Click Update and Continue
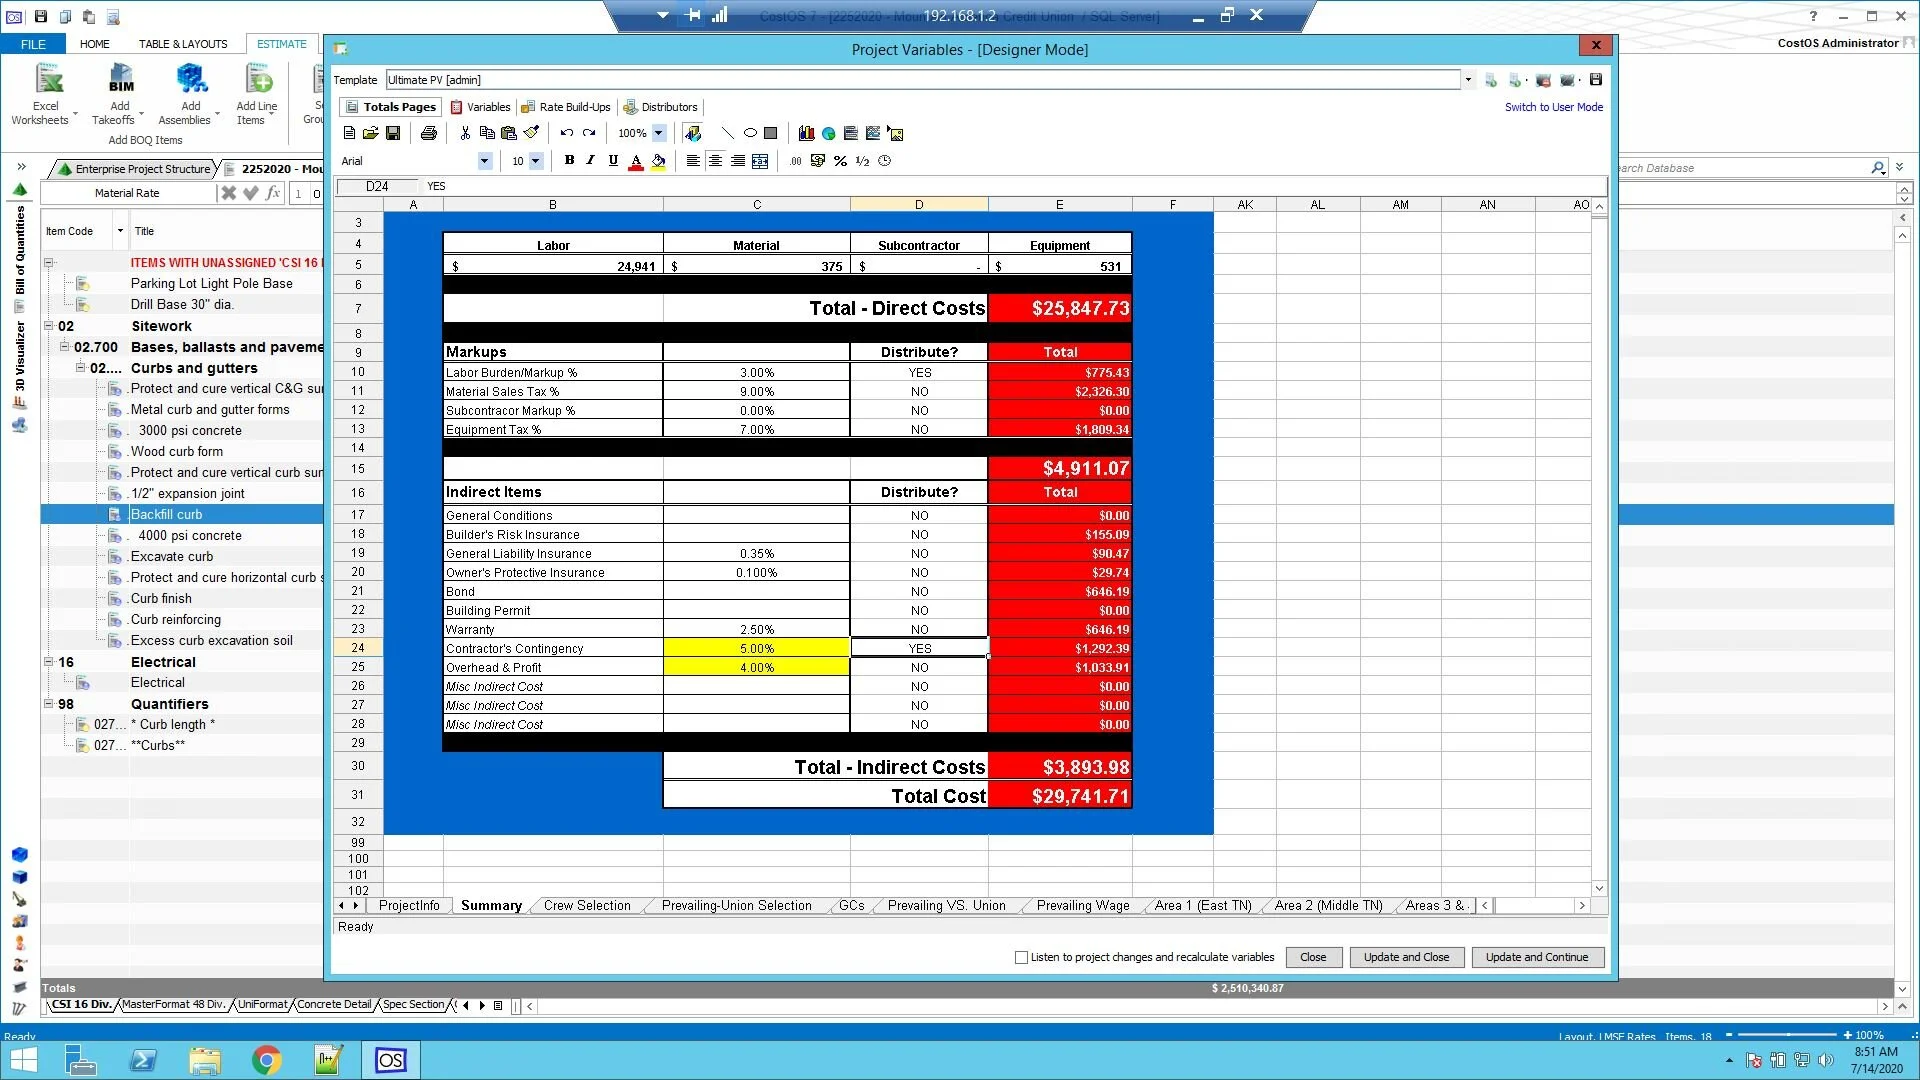Image resolution: width=1920 pixels, height=1080 pixels. tap(1537, 957)
